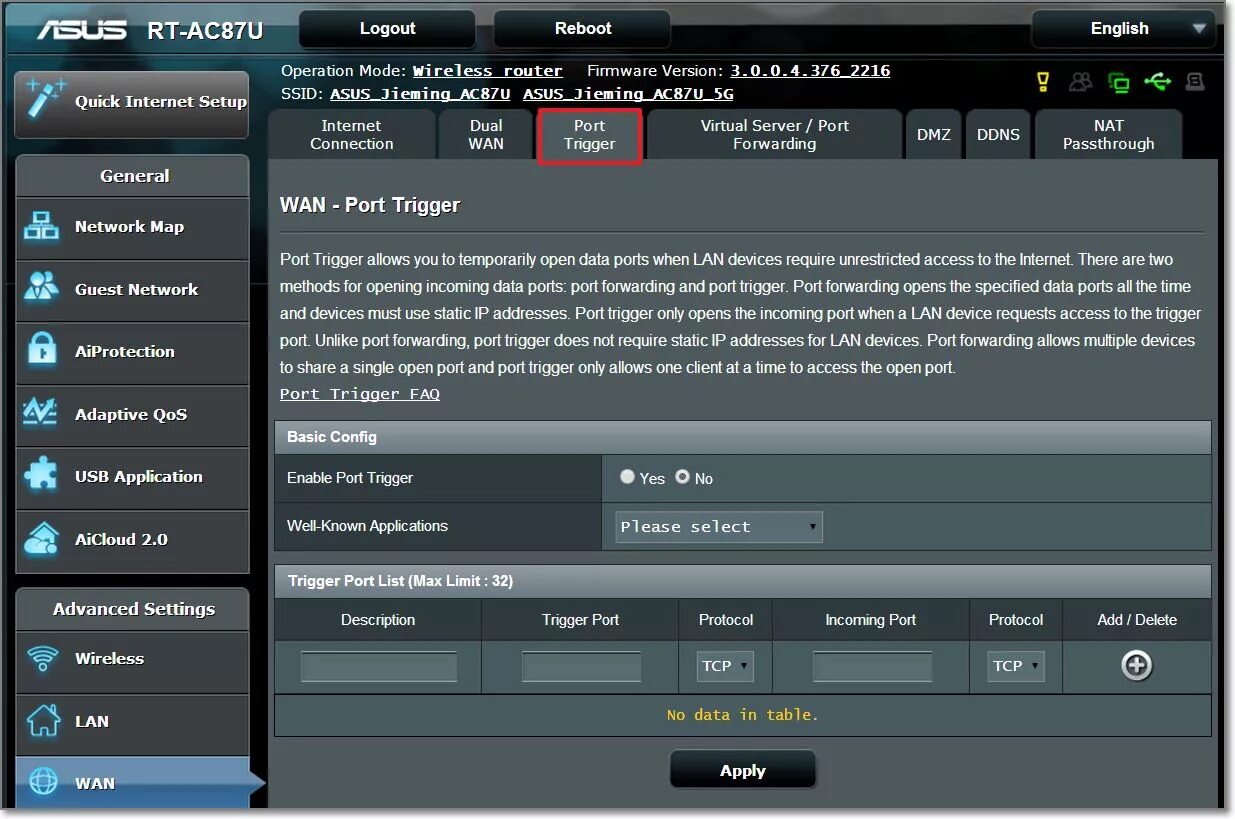Open Network Map from the sidebar

[x=132, y=228]
